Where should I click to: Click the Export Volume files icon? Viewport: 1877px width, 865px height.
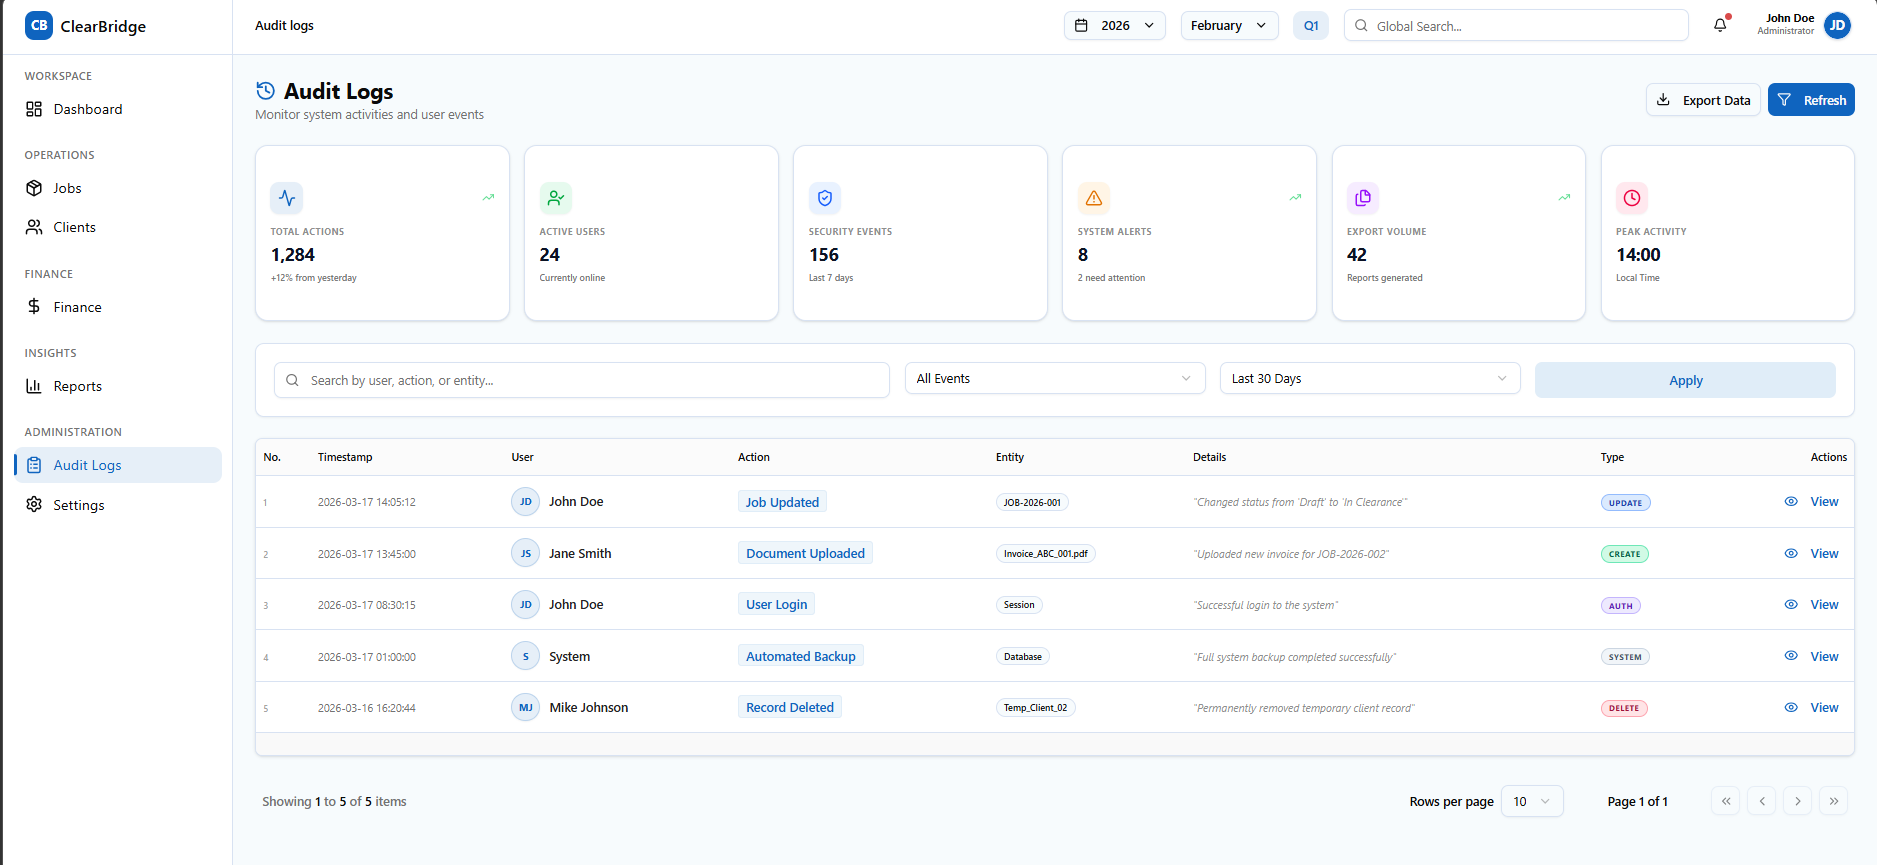1363,198
